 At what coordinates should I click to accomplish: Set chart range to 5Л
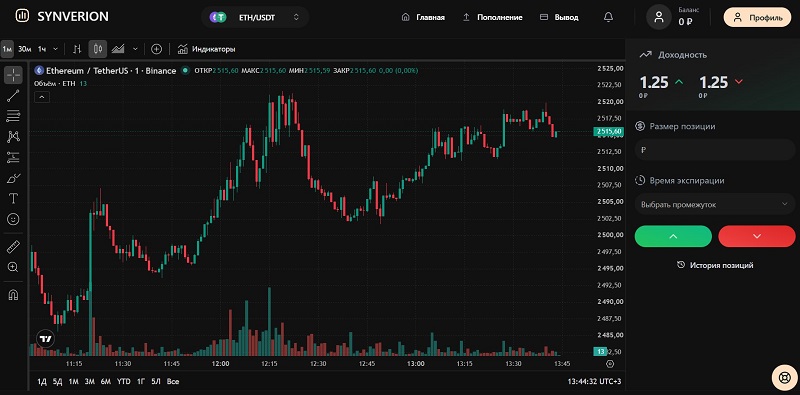[156, 382]
